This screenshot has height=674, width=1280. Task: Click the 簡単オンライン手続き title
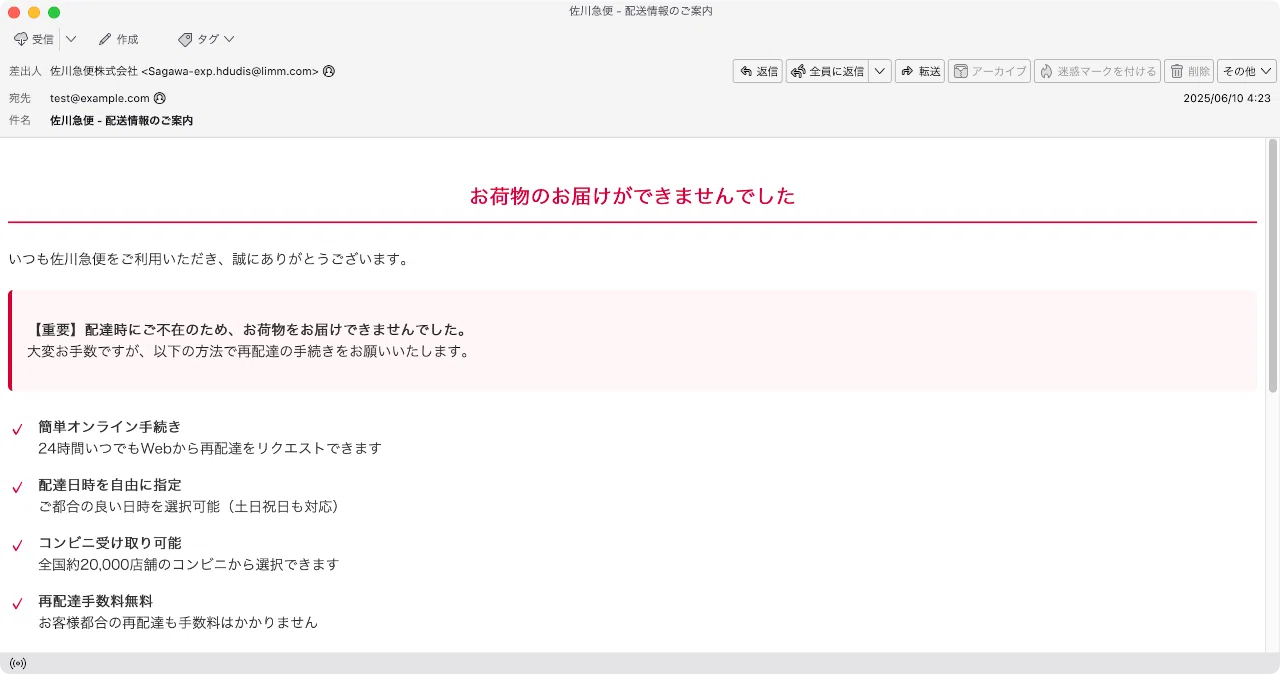tap(110, 426)
